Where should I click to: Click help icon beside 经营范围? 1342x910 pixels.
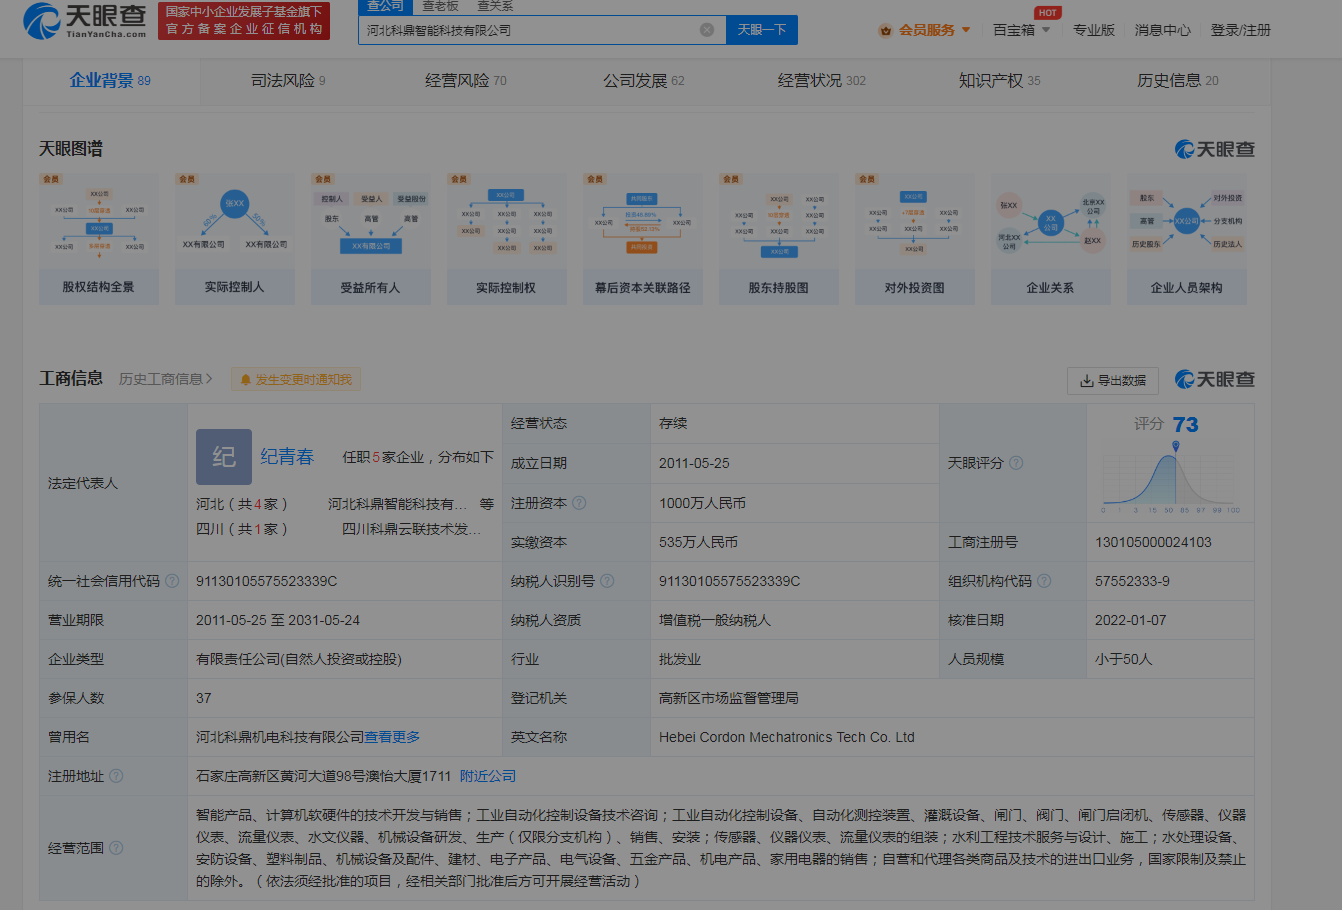[x=116, y=848]
